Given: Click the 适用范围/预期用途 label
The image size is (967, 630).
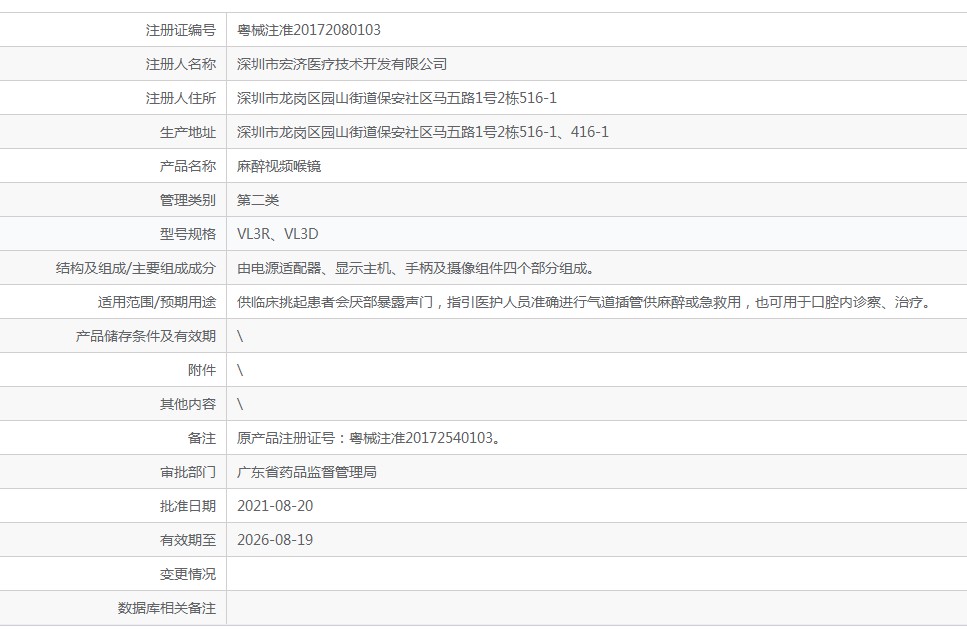Looking at the screenshot, I should pos(157,302).
